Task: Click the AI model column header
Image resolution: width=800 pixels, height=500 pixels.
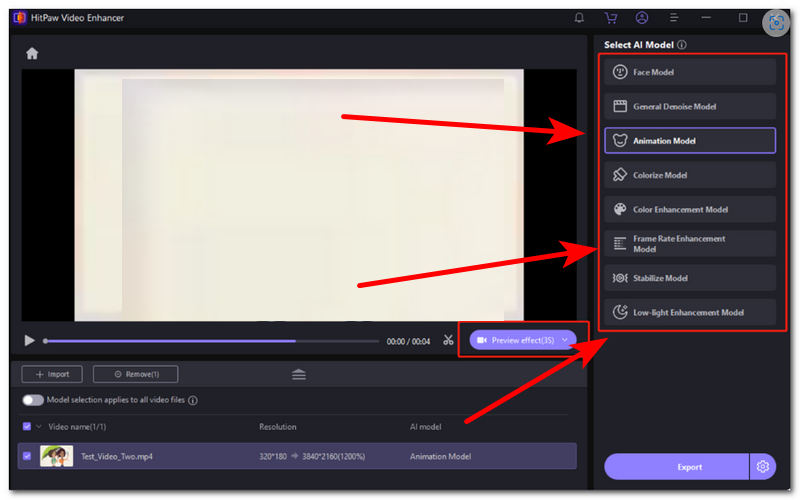Action: pos(426,427)
